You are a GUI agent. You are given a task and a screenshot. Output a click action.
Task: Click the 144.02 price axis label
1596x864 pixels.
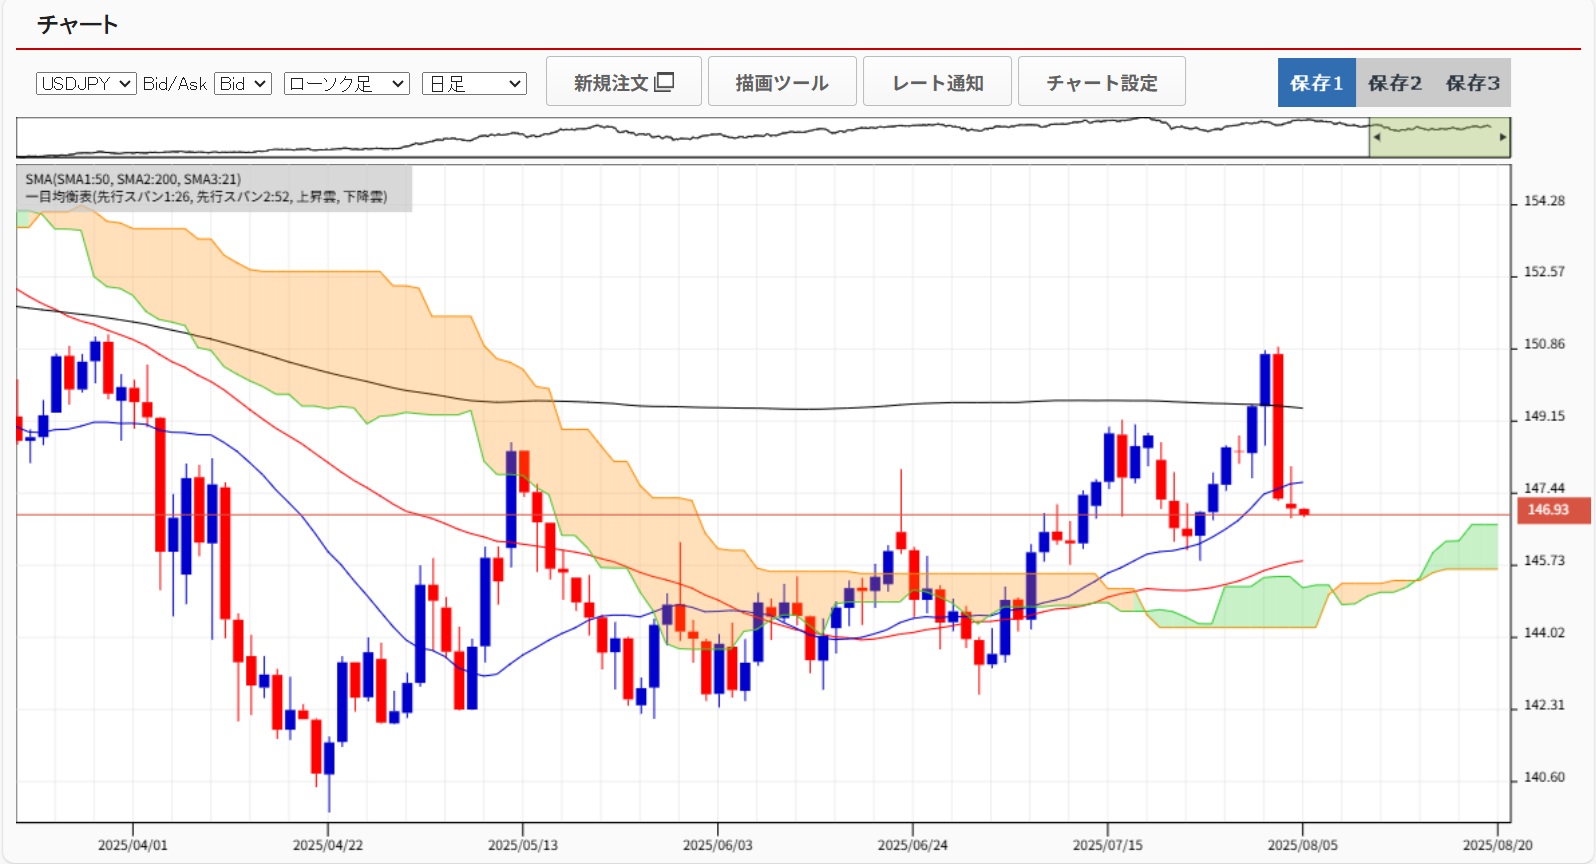click(x=1544, y=633)
